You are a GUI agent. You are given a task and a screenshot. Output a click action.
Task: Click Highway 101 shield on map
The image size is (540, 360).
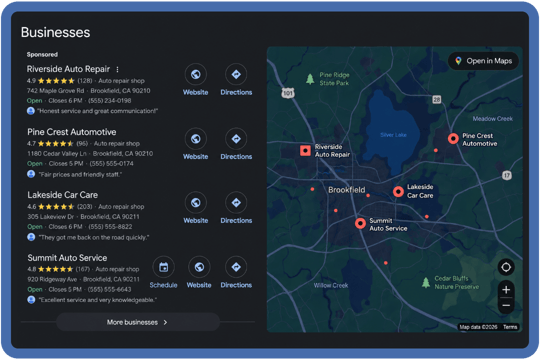(x=288, y=93)
